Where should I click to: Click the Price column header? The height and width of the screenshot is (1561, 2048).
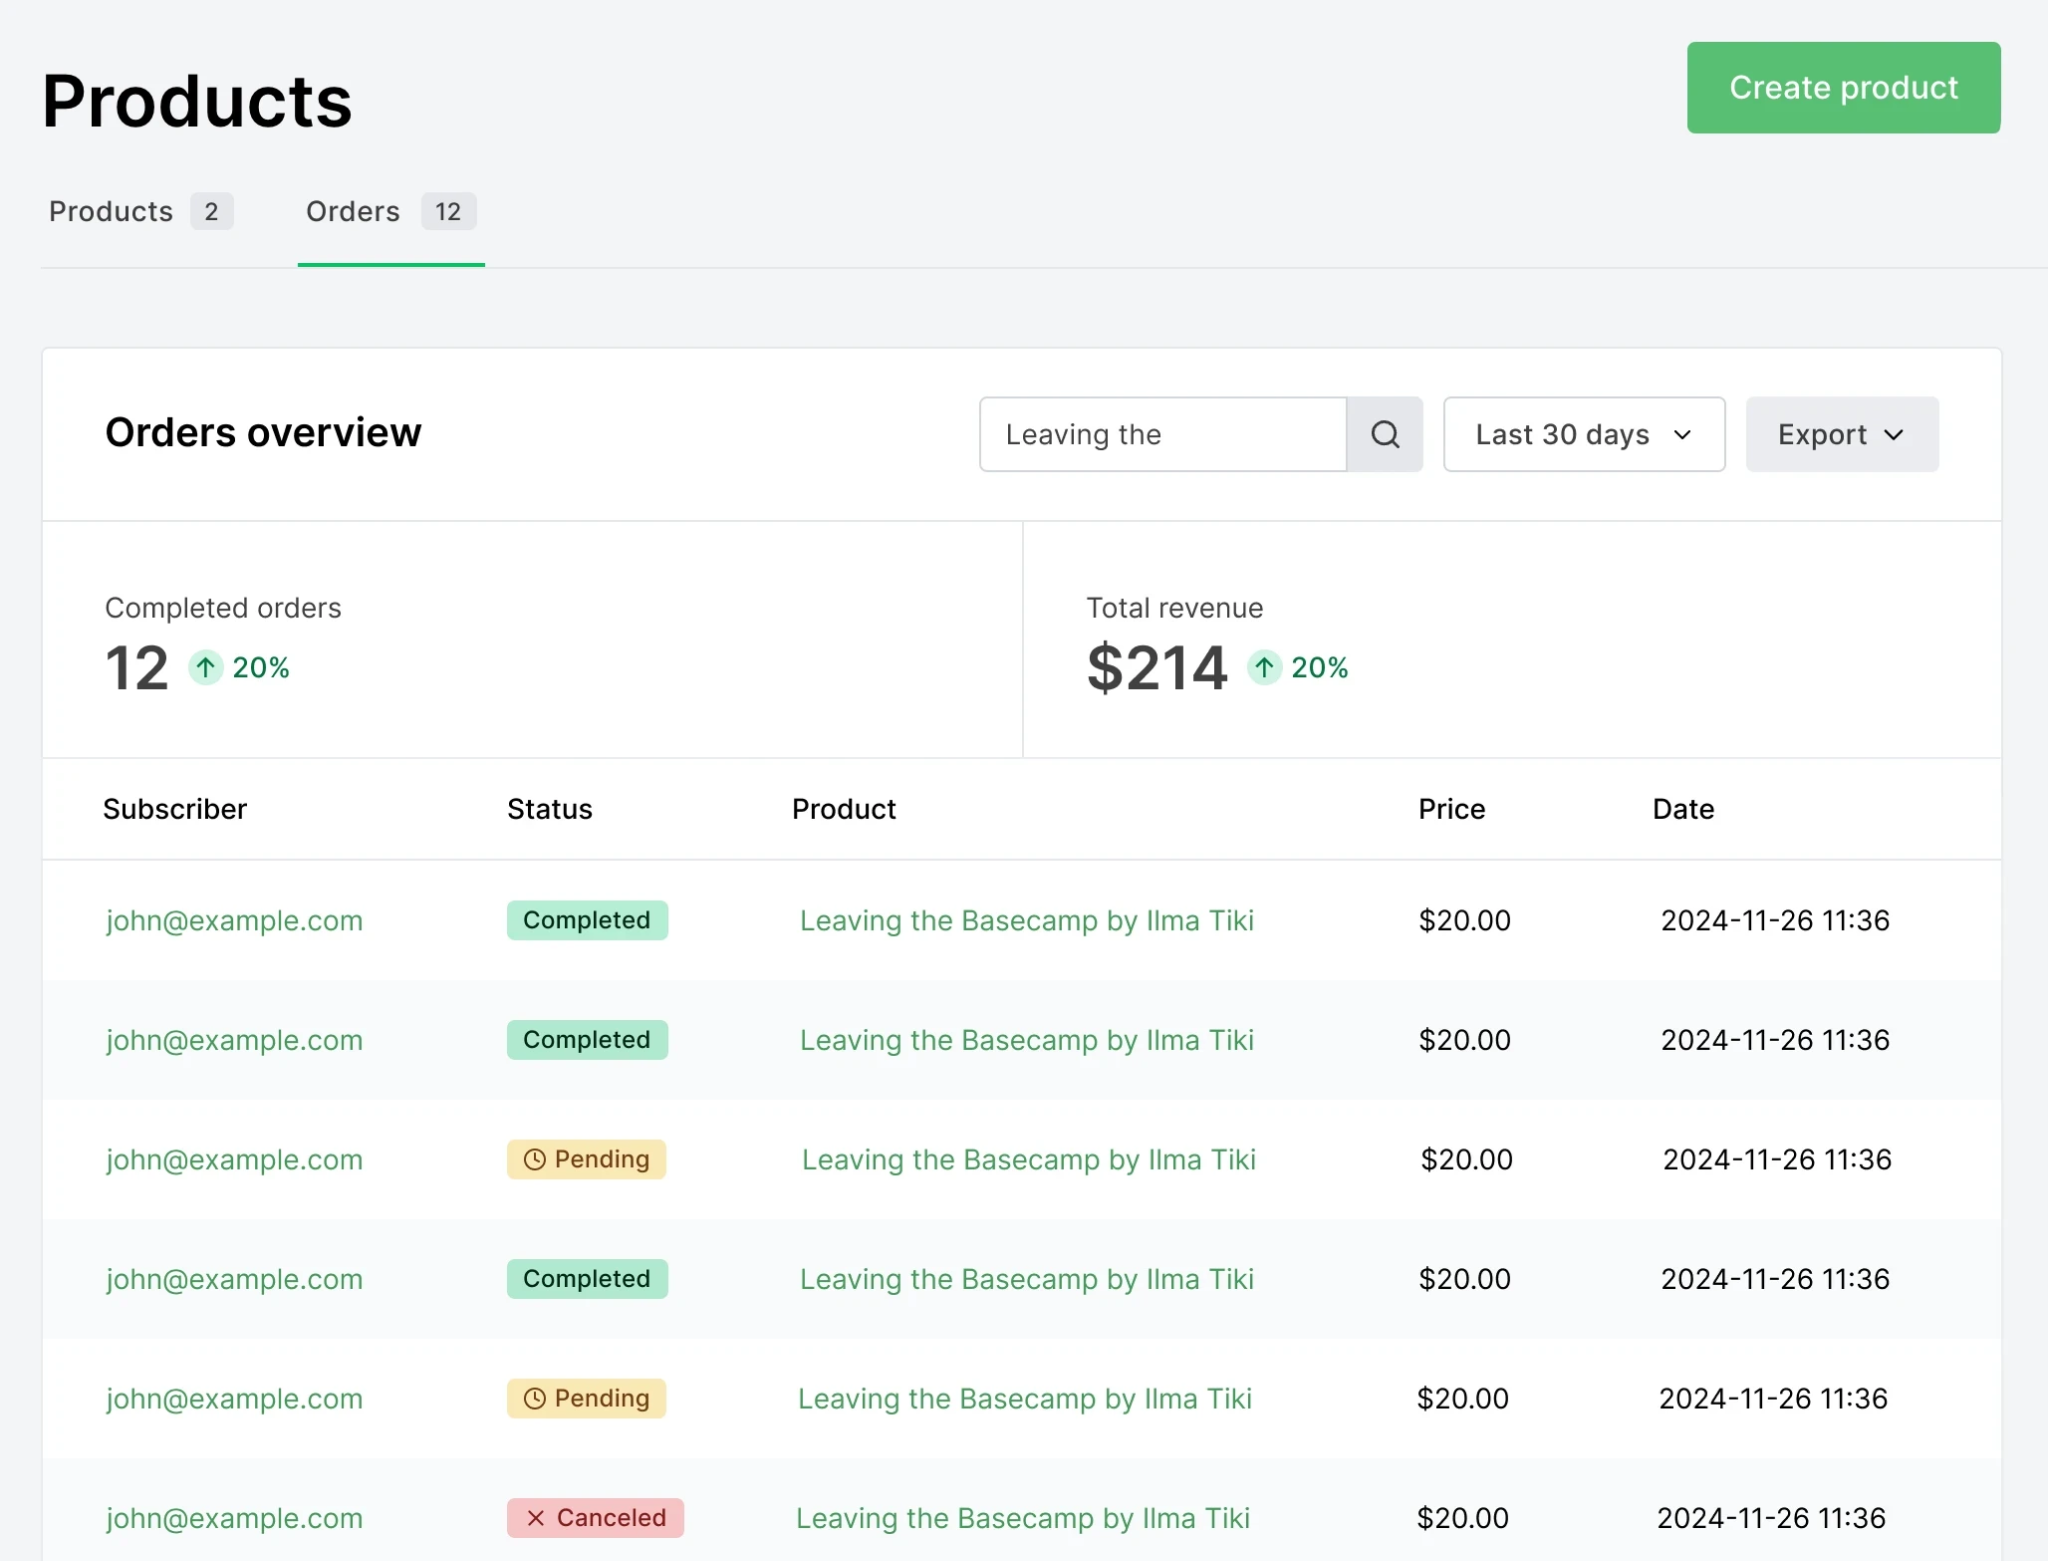click(1451, 809)
